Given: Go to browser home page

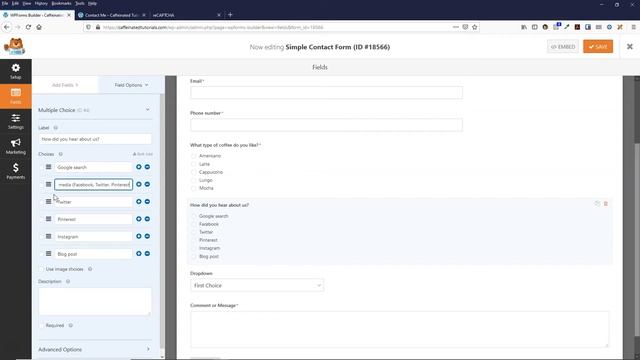Looking at the screenshot, I should tap(39, 27).
